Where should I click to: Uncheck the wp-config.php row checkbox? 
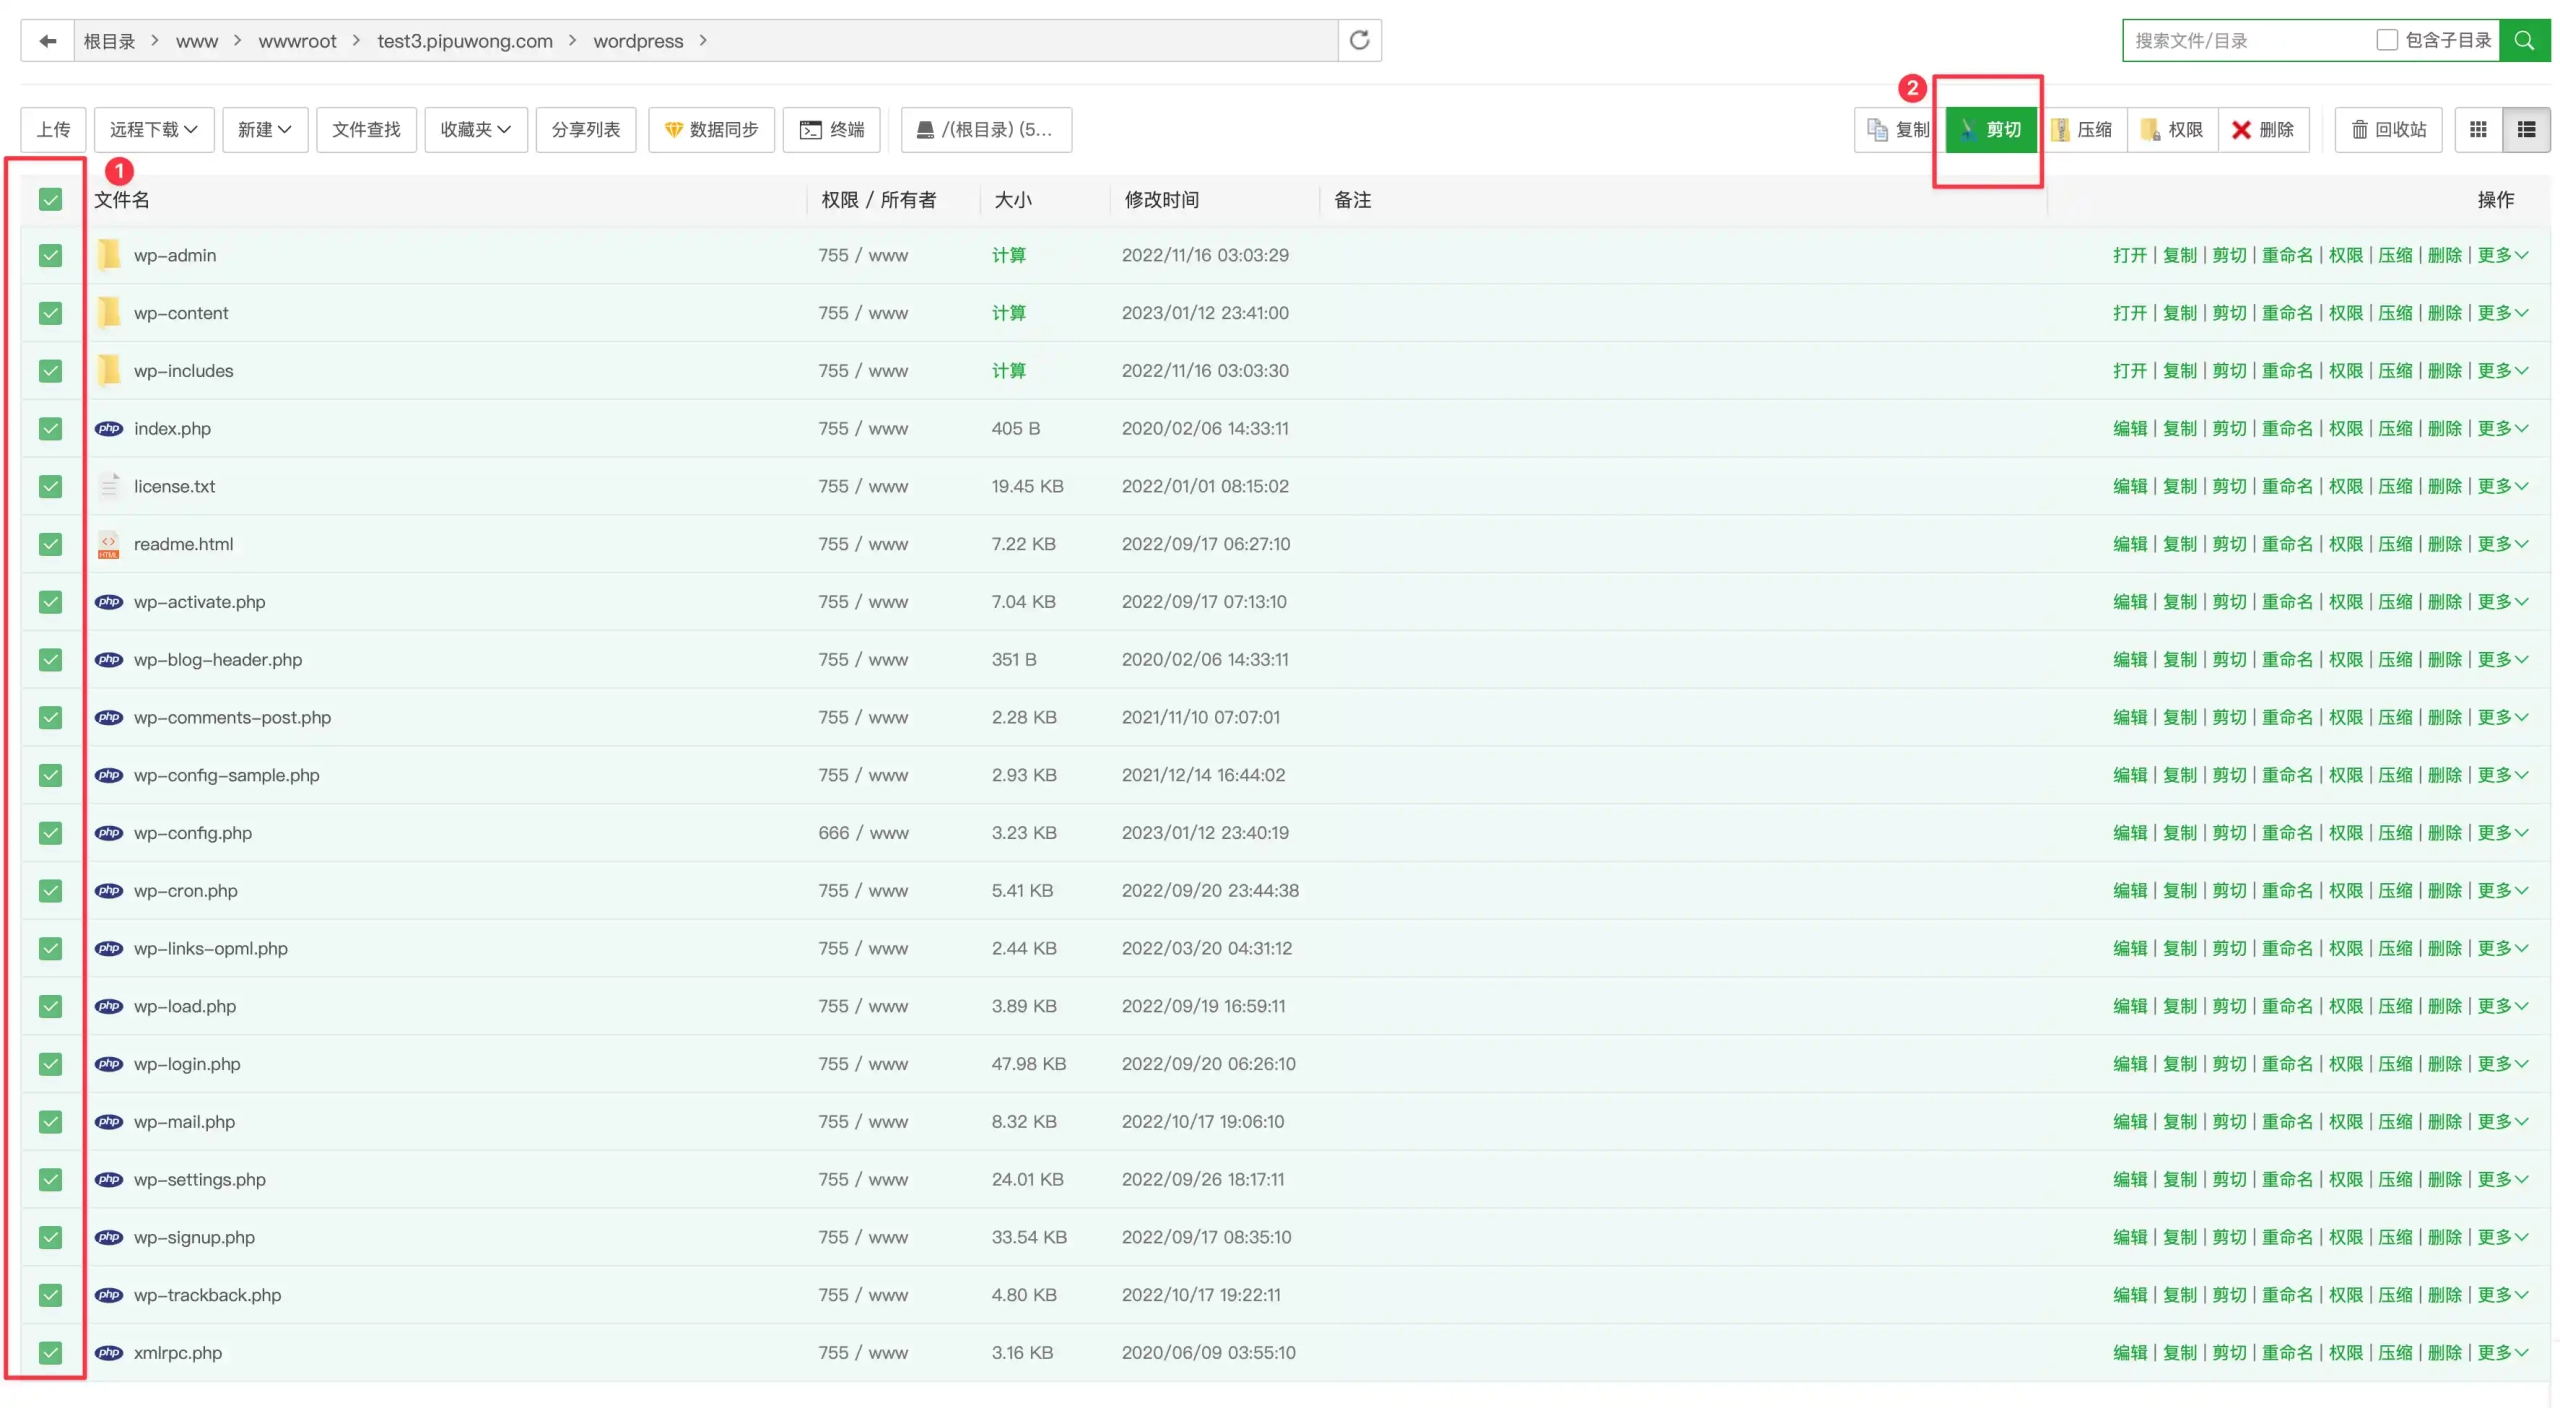(50, 833)
